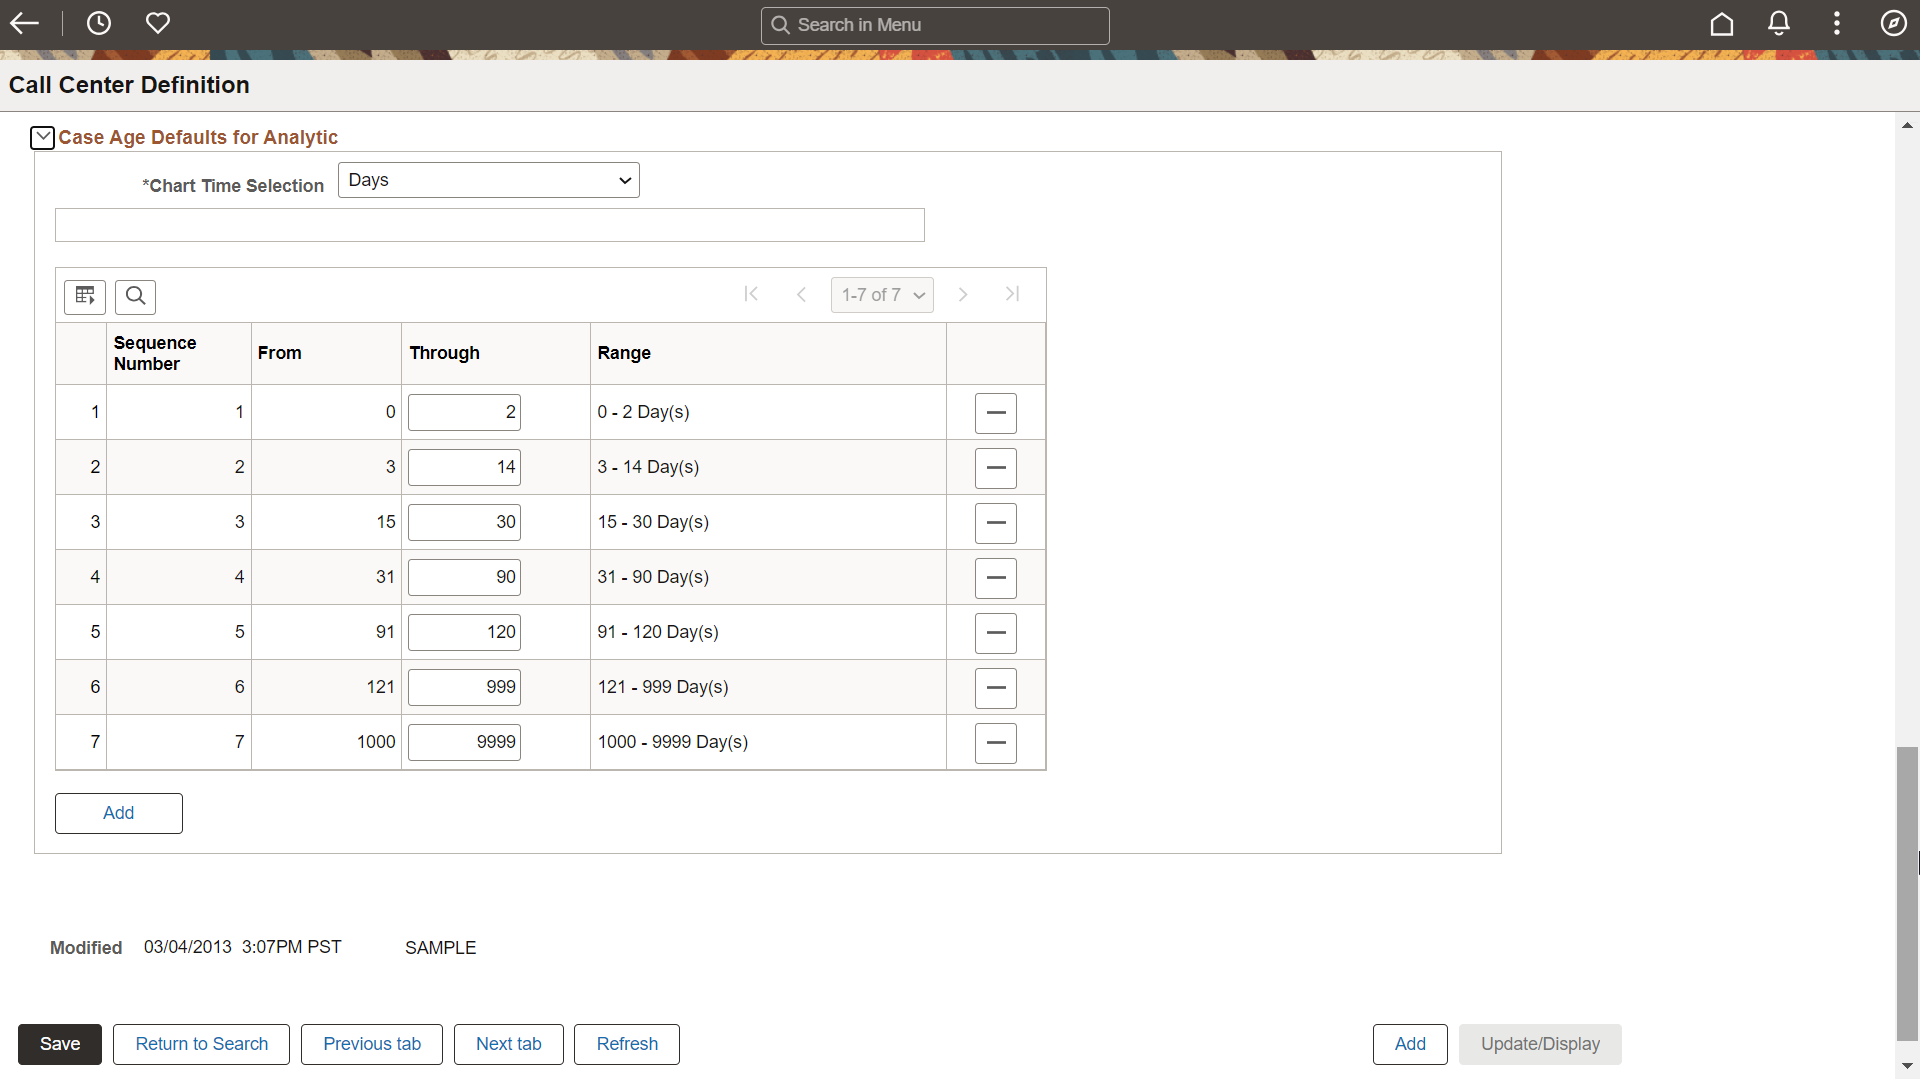This screenshot has height=1080, width=1920.
Task: Click the search magnifier in the header
Action: point(781,25)
